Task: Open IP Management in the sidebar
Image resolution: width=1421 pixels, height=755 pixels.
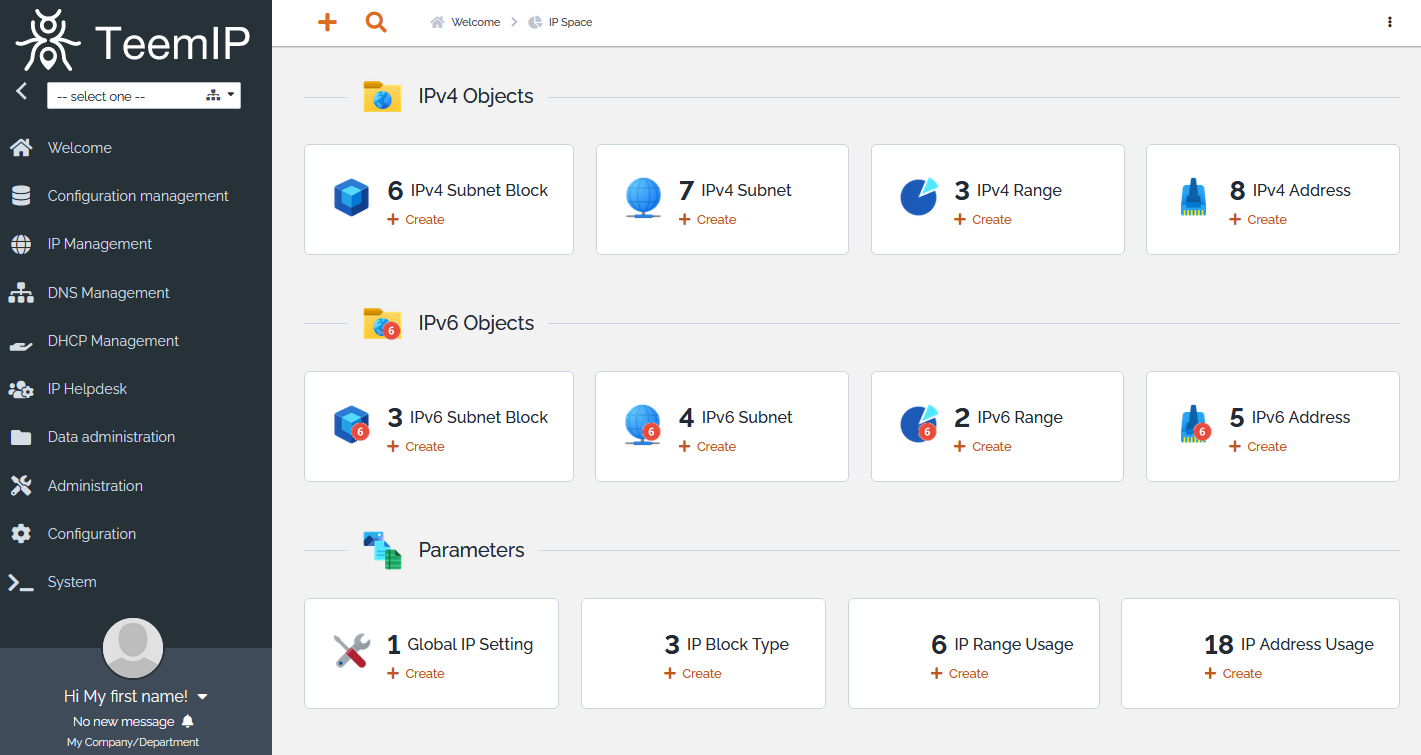Action: click(x=100, y=244)
